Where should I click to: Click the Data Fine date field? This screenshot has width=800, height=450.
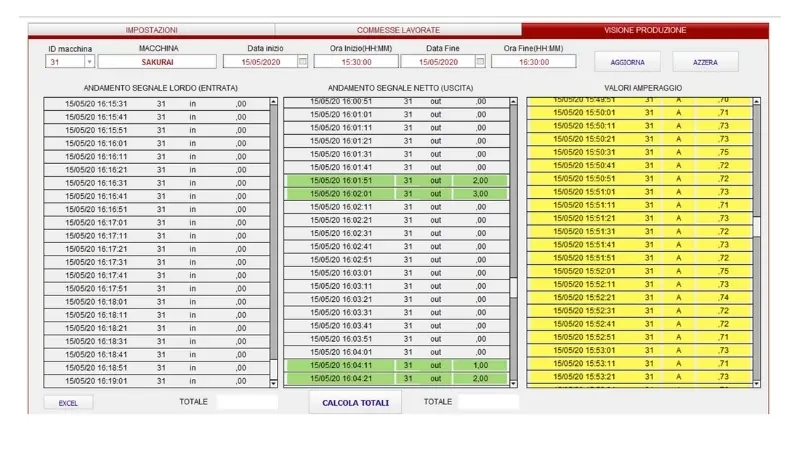click(x=438, y=62)
